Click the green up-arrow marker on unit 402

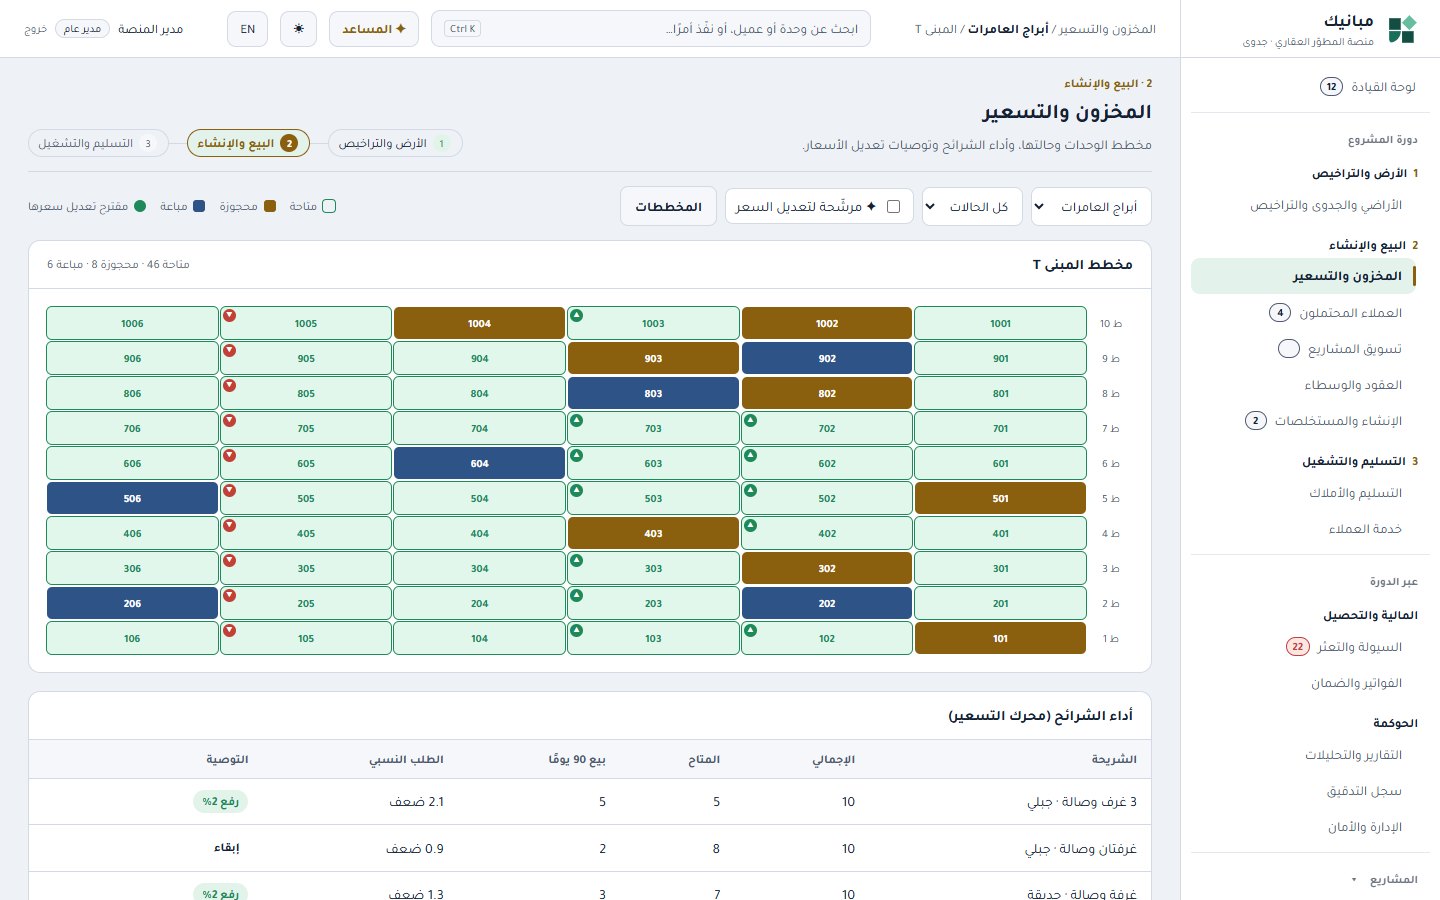(751, 526)
